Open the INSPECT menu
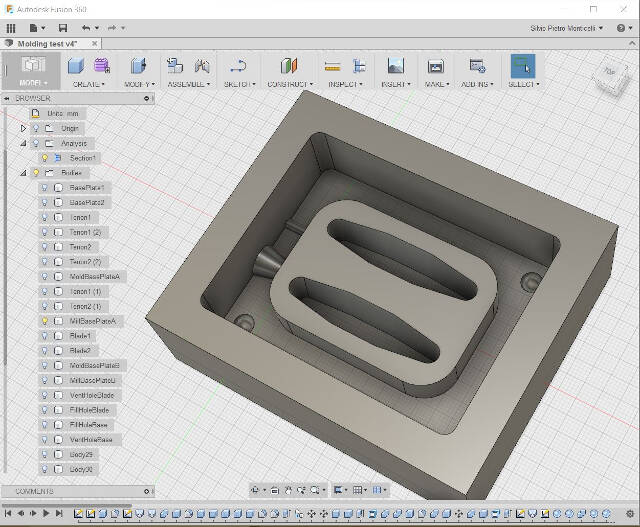The height and width of the screenshot is (527, 640). (345, 84)
